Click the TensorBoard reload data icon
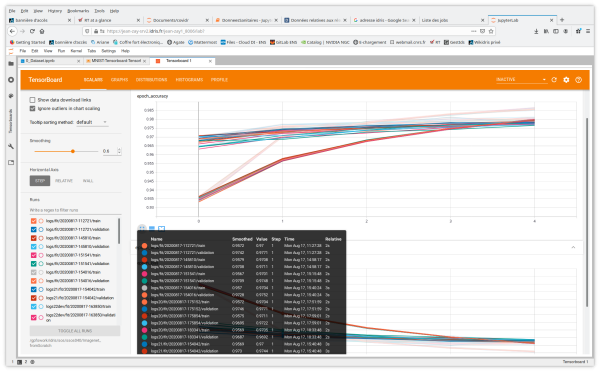Viewport: 600px width, 372px height. (554, 80)
